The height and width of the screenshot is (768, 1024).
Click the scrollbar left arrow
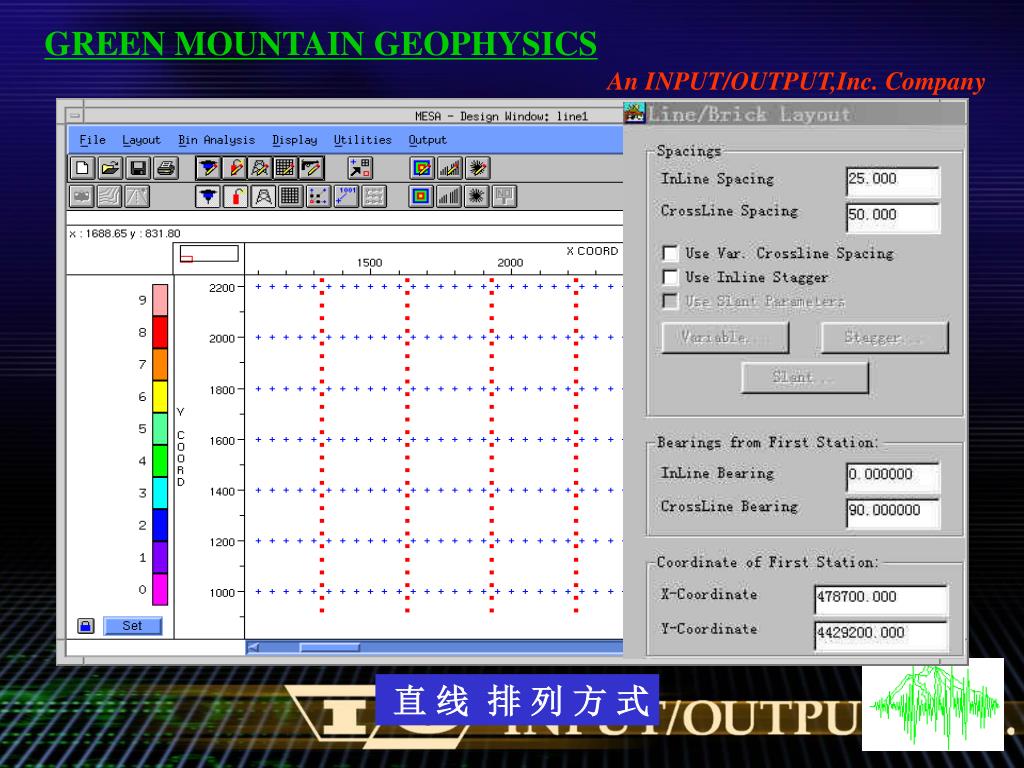(253, 648)
